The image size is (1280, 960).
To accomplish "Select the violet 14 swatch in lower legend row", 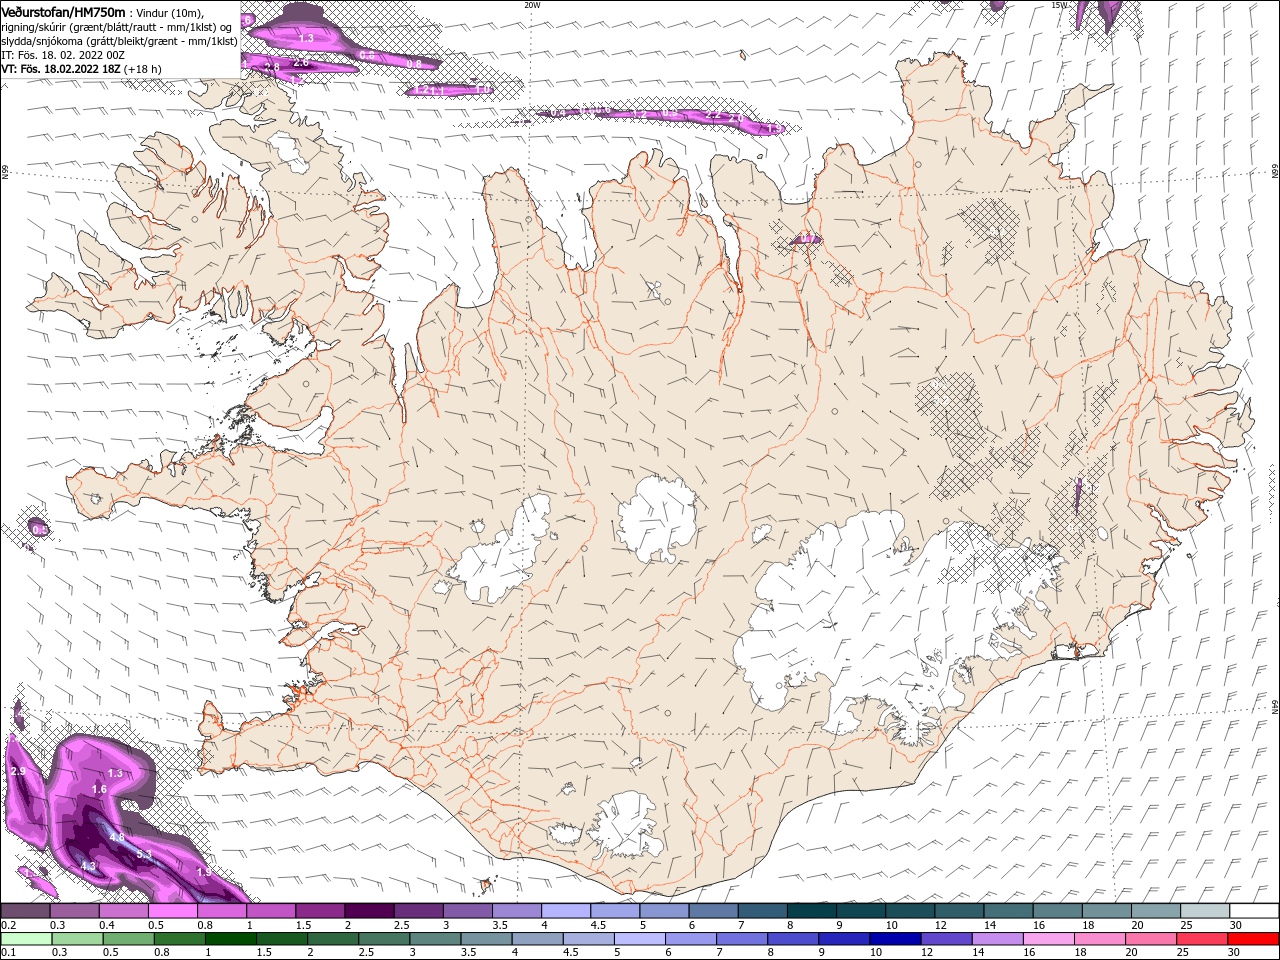I will click(998, 939).
